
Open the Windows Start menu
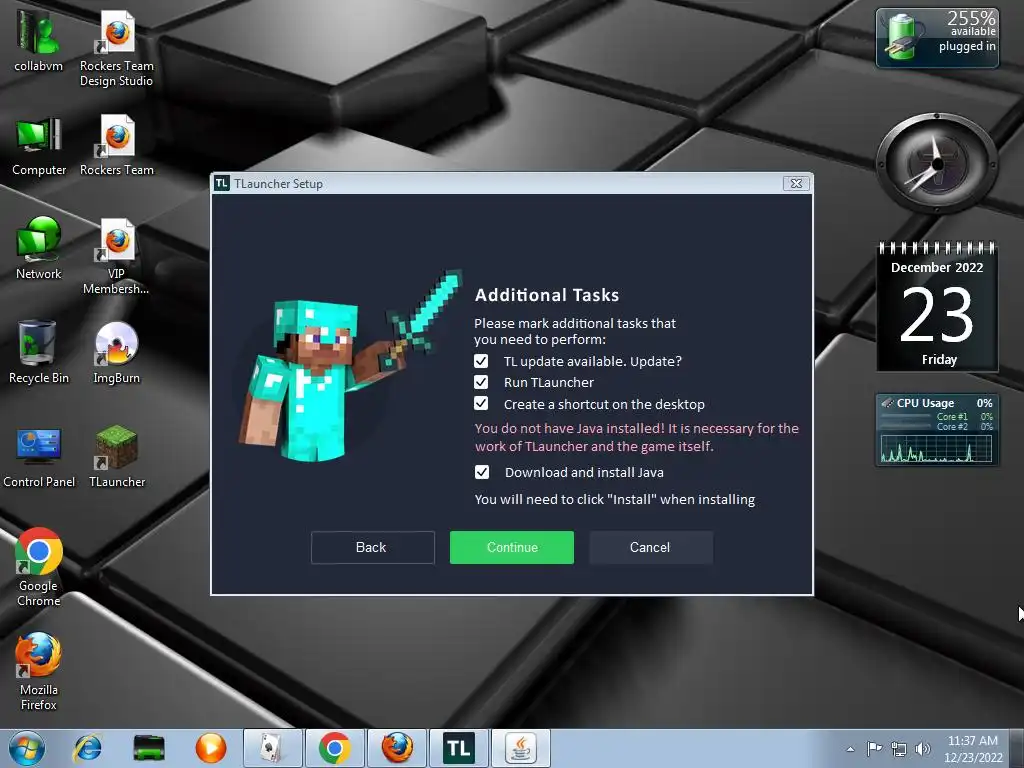(x=27, y=748)
